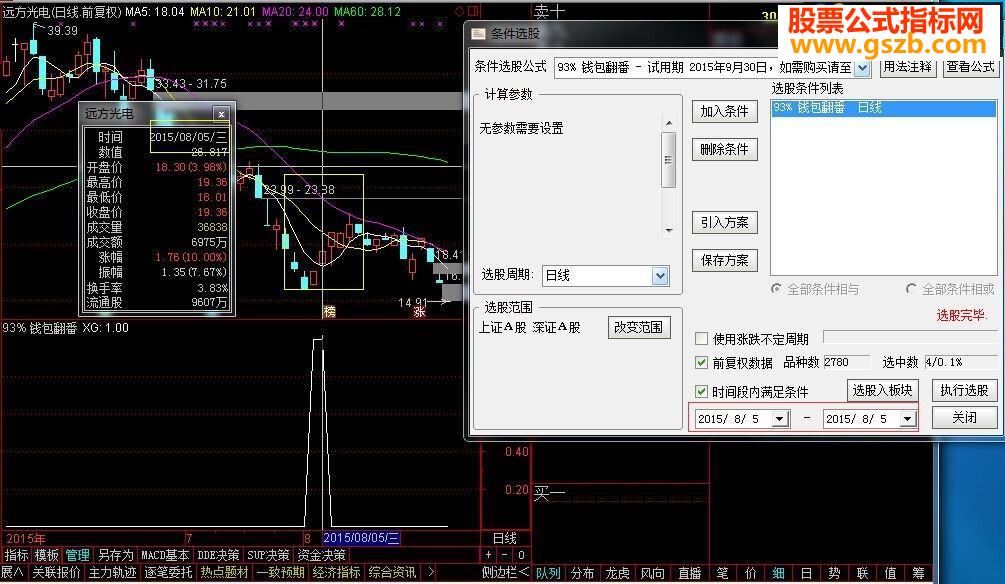
Task: Select SUP决策 indicator tab
Action: tap(268, 555)
